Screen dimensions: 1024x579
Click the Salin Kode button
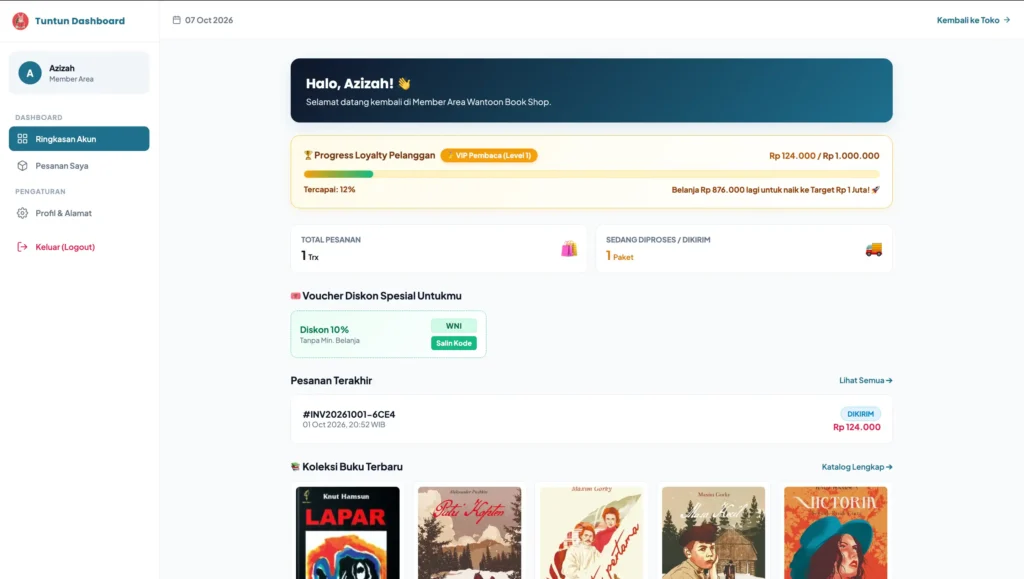(x=454, y=343)
